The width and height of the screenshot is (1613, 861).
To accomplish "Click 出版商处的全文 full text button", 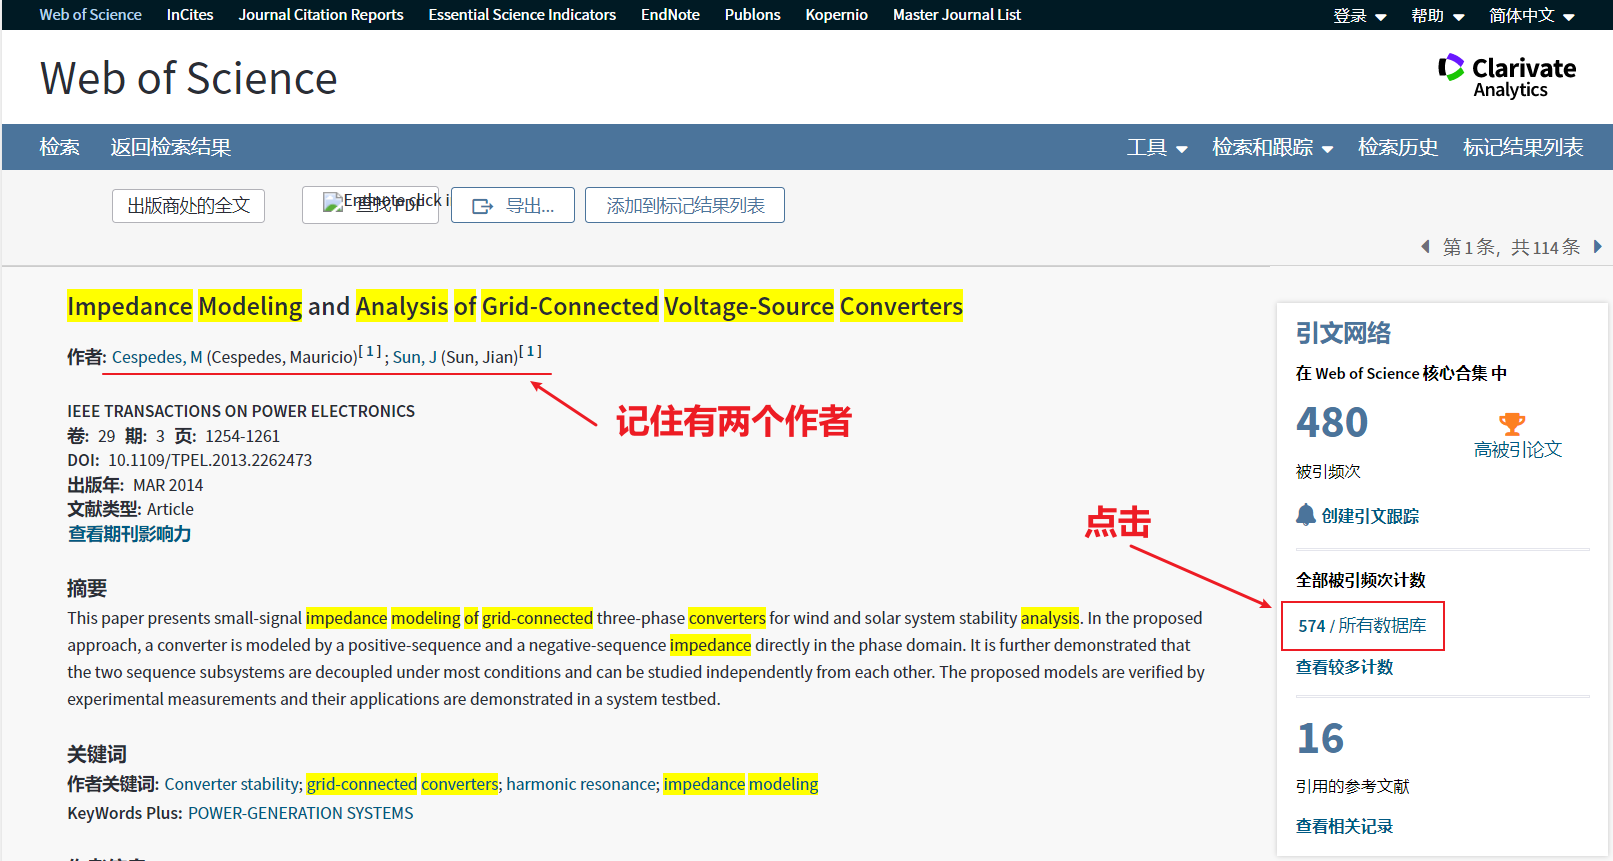I will [x=188, y=206].
